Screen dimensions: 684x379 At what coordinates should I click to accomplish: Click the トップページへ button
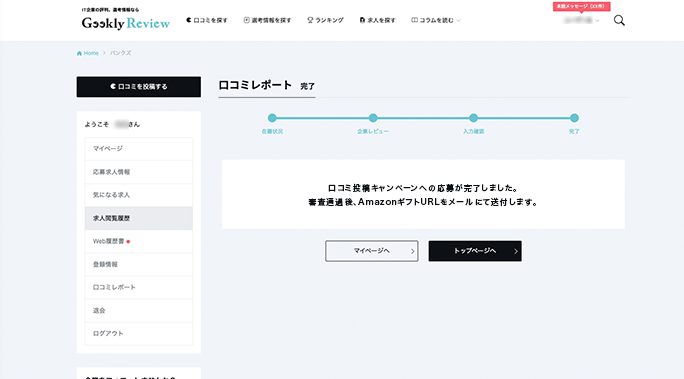(x=475, y=251)
